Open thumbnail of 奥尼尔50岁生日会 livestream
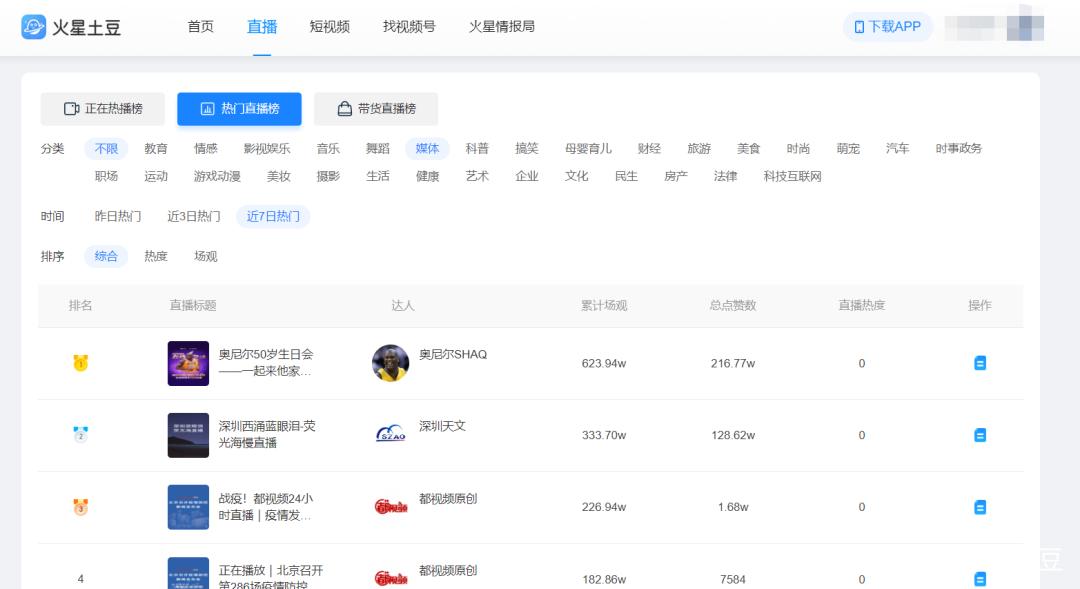Screen dimensions: 1080x589 pyautogui.click(x=188, y=363)
